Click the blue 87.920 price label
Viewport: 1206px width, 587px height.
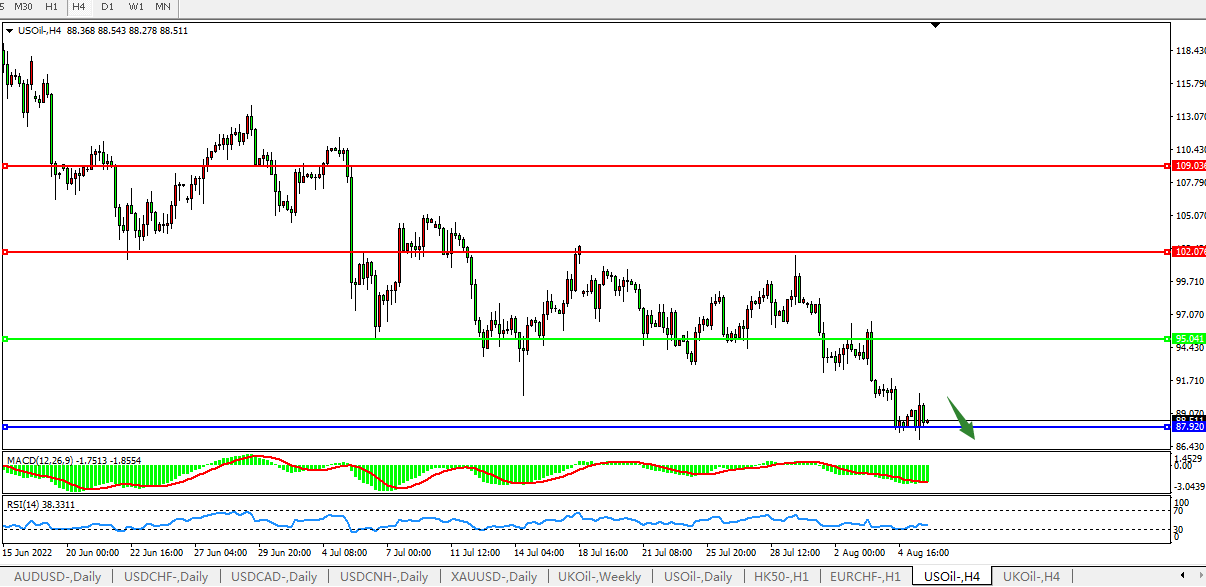click(1189, 427)
